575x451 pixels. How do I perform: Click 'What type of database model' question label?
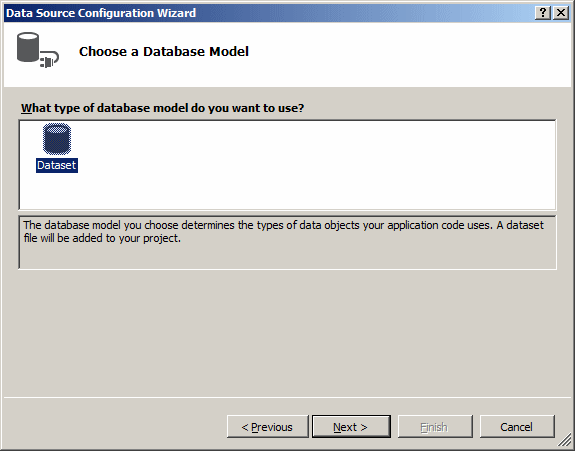(x=162, y=108)
